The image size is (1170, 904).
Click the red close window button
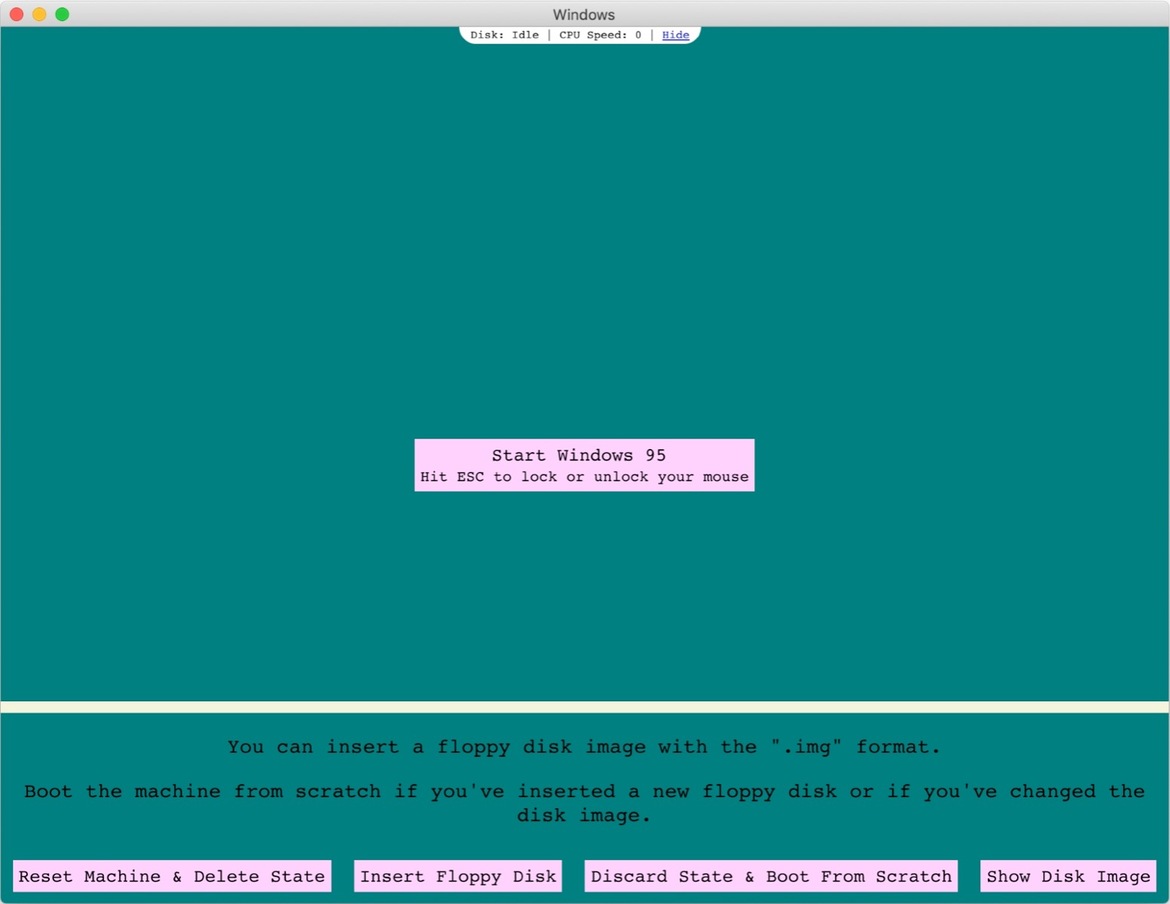(x=16, y=14)
